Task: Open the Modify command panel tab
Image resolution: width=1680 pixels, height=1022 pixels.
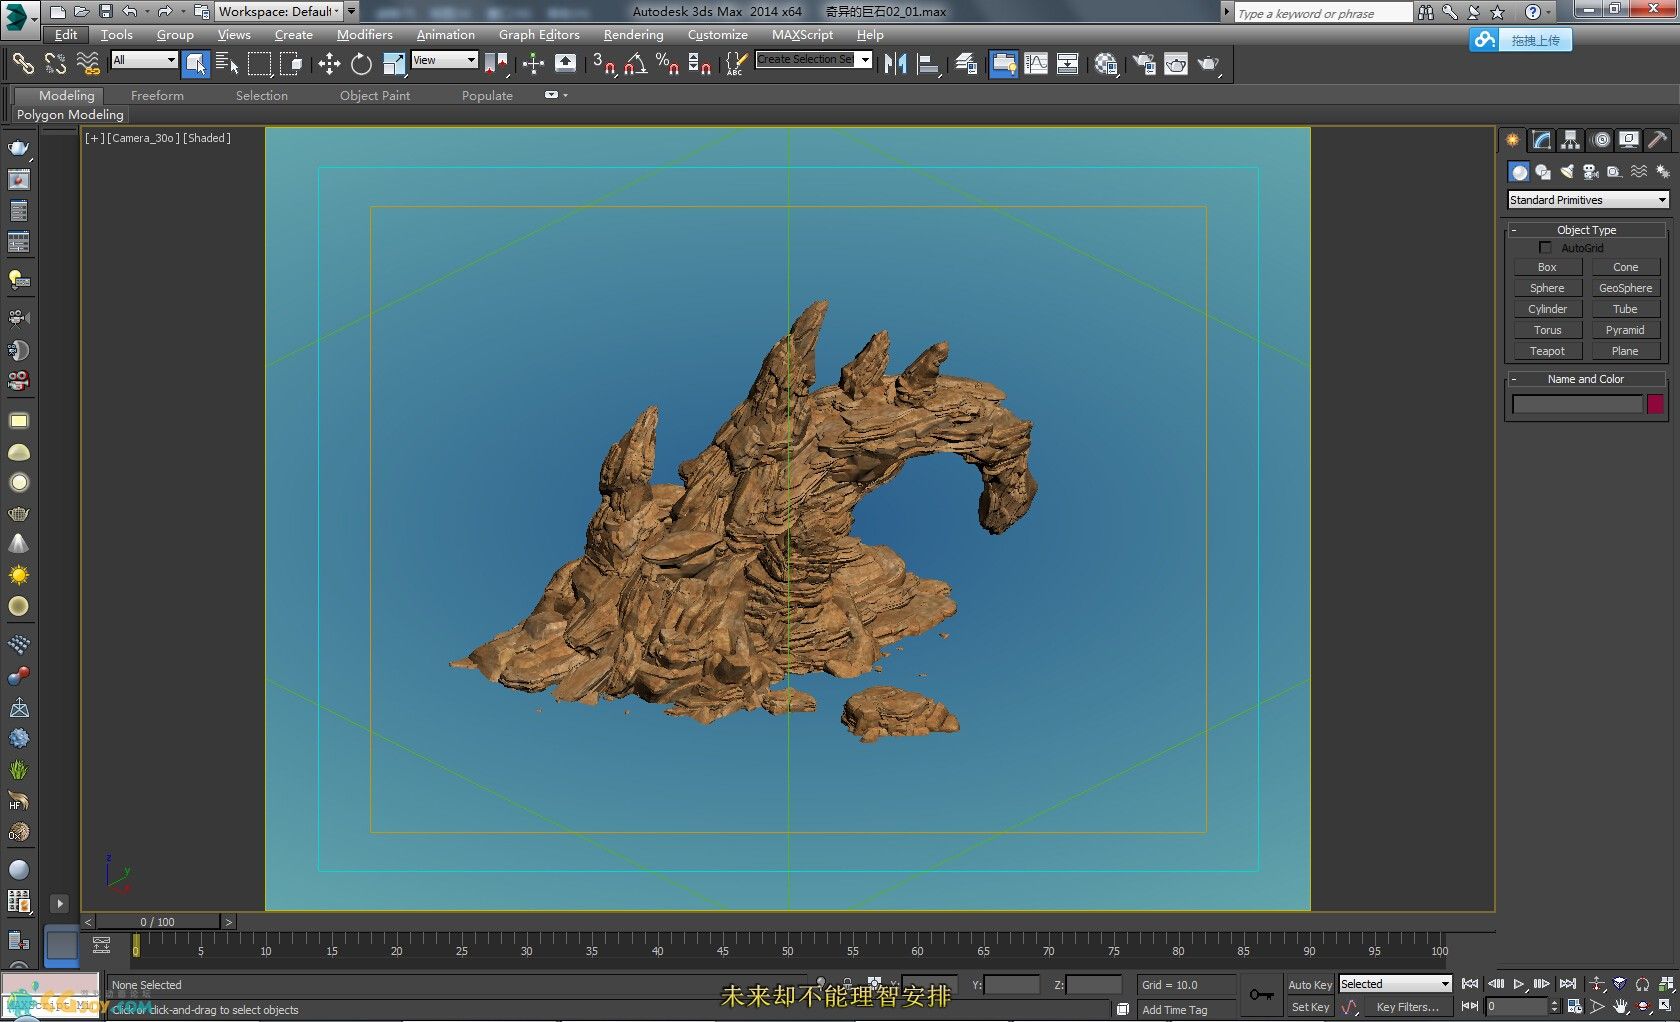Action: tap(1542, 140)
